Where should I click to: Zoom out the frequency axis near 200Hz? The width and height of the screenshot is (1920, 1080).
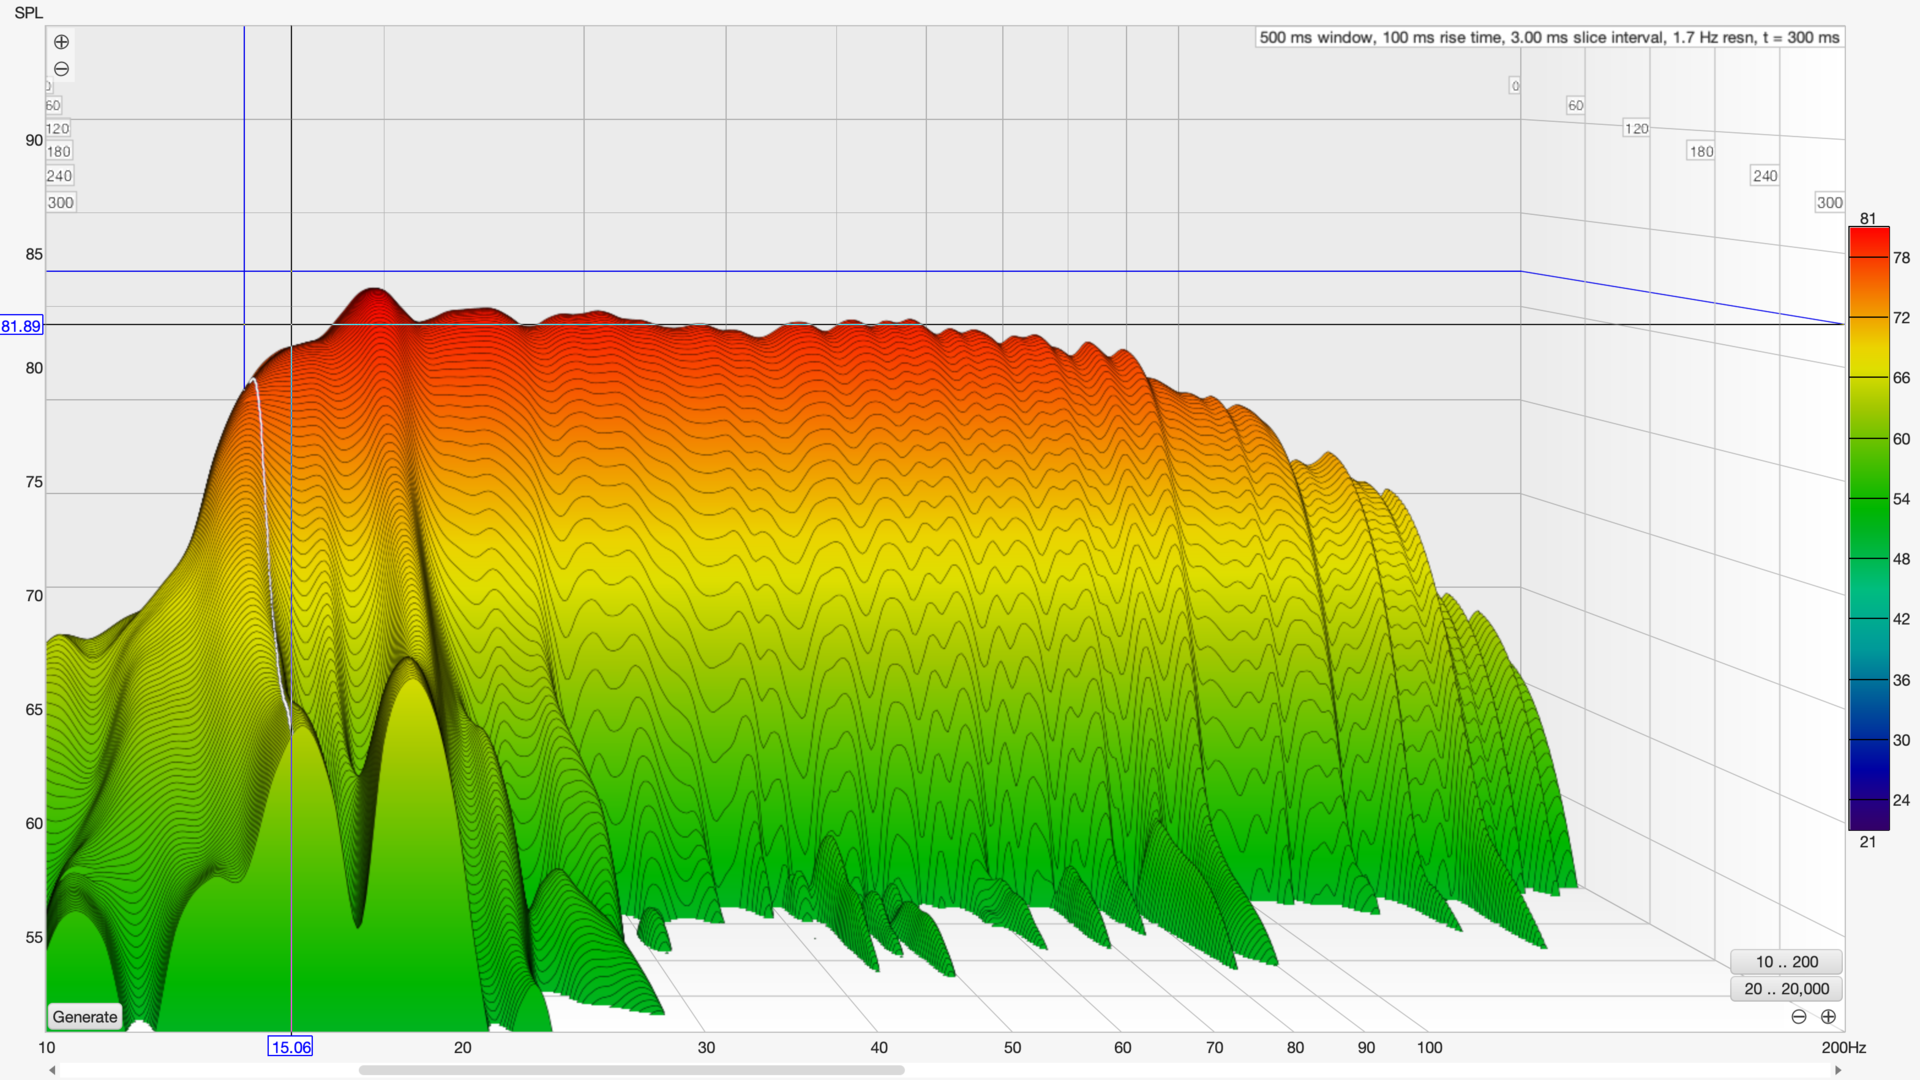[1799, 1017]
